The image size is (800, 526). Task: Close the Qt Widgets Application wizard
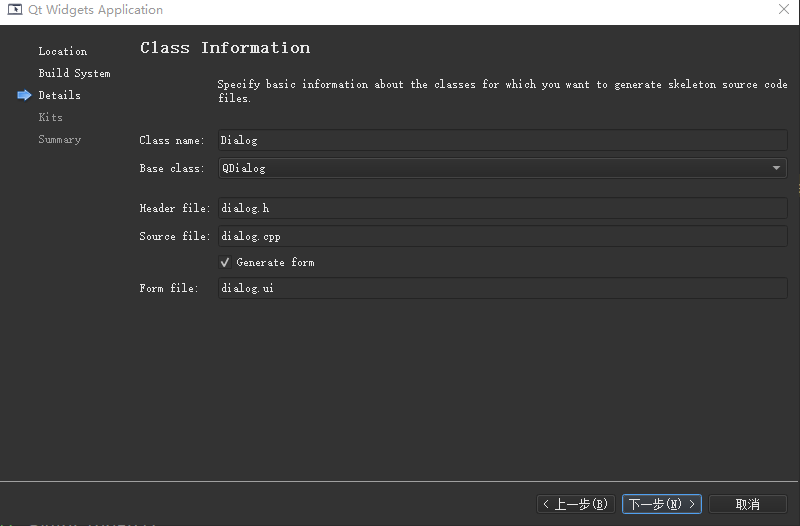click(x=784, y=9)
